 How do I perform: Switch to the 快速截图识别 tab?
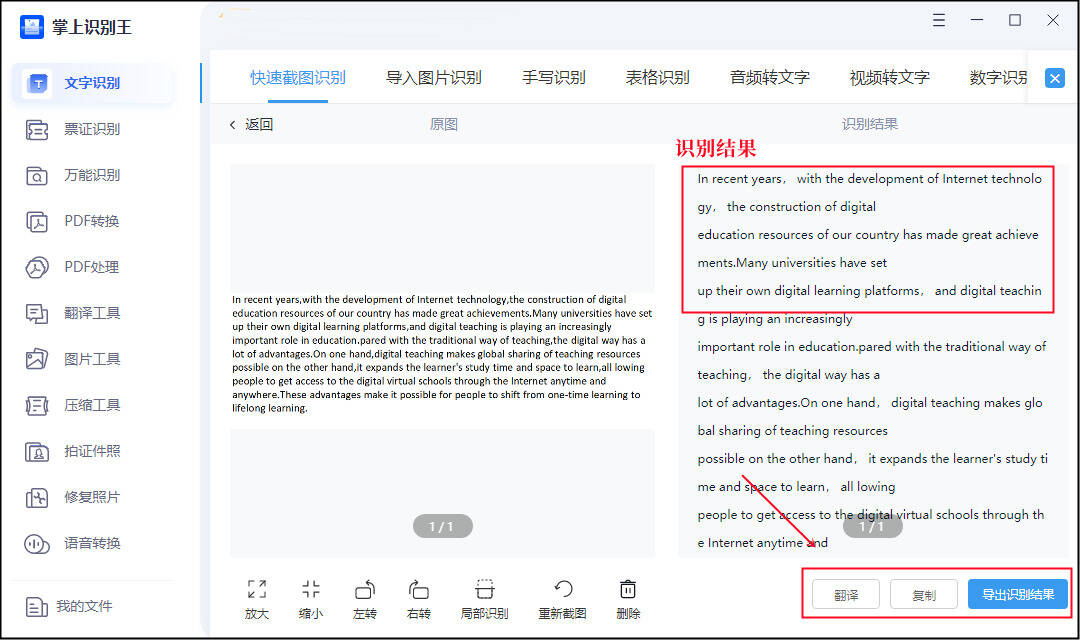(298, 78)
